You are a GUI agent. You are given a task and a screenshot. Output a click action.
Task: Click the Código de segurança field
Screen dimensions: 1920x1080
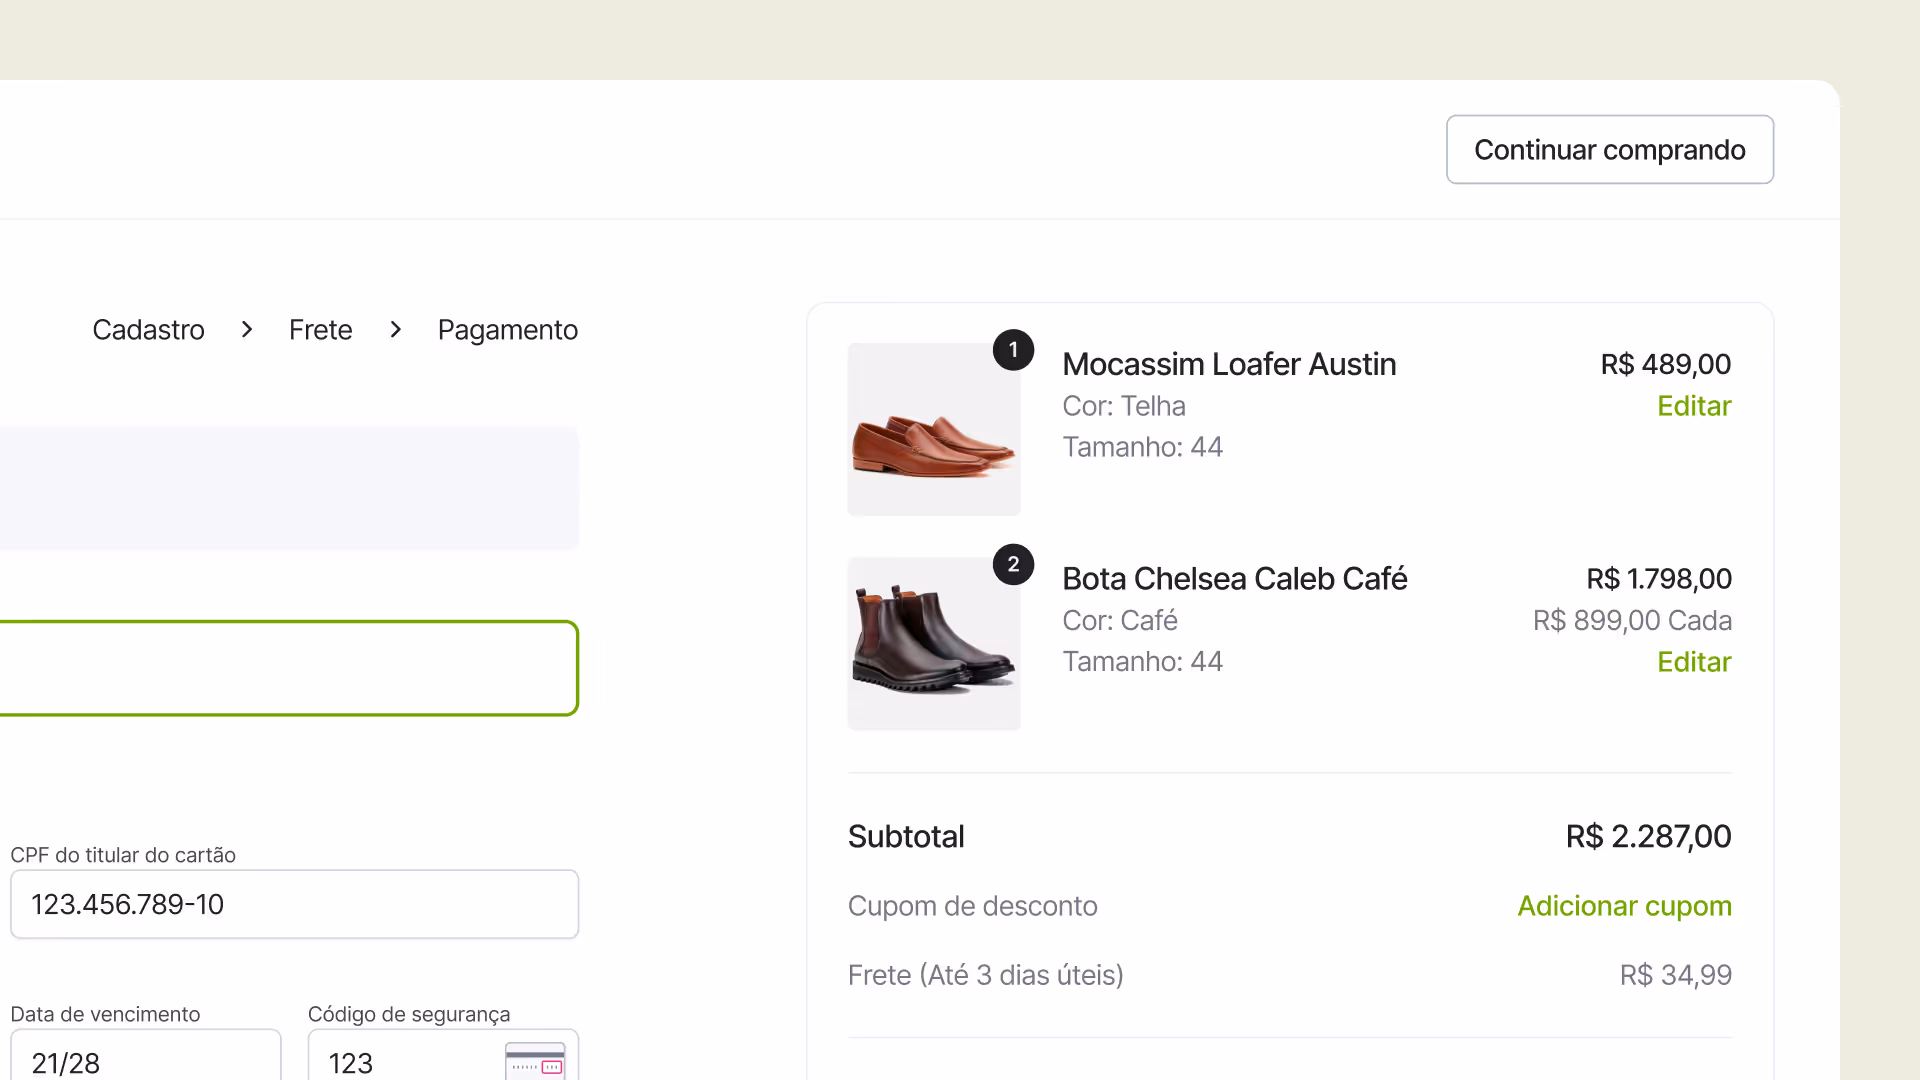(x=443, y=1056)
